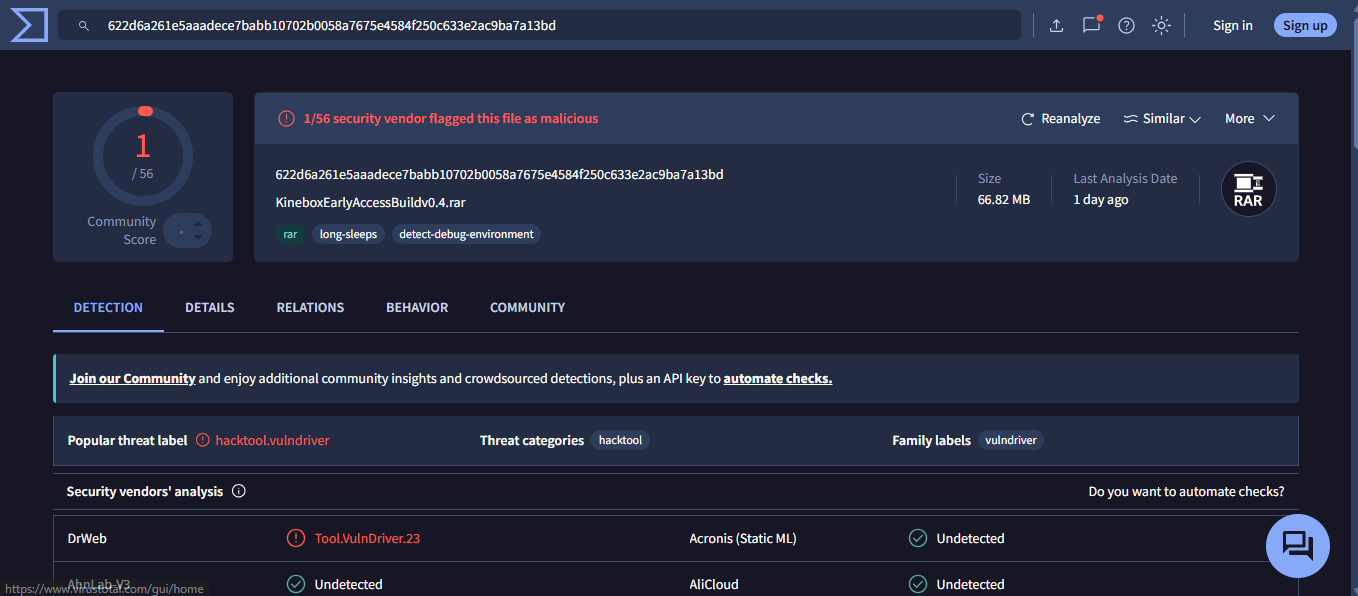This screenshot has width=1358, height=596.
Task: Open the help question mark icon
Action: point(1126,26)
